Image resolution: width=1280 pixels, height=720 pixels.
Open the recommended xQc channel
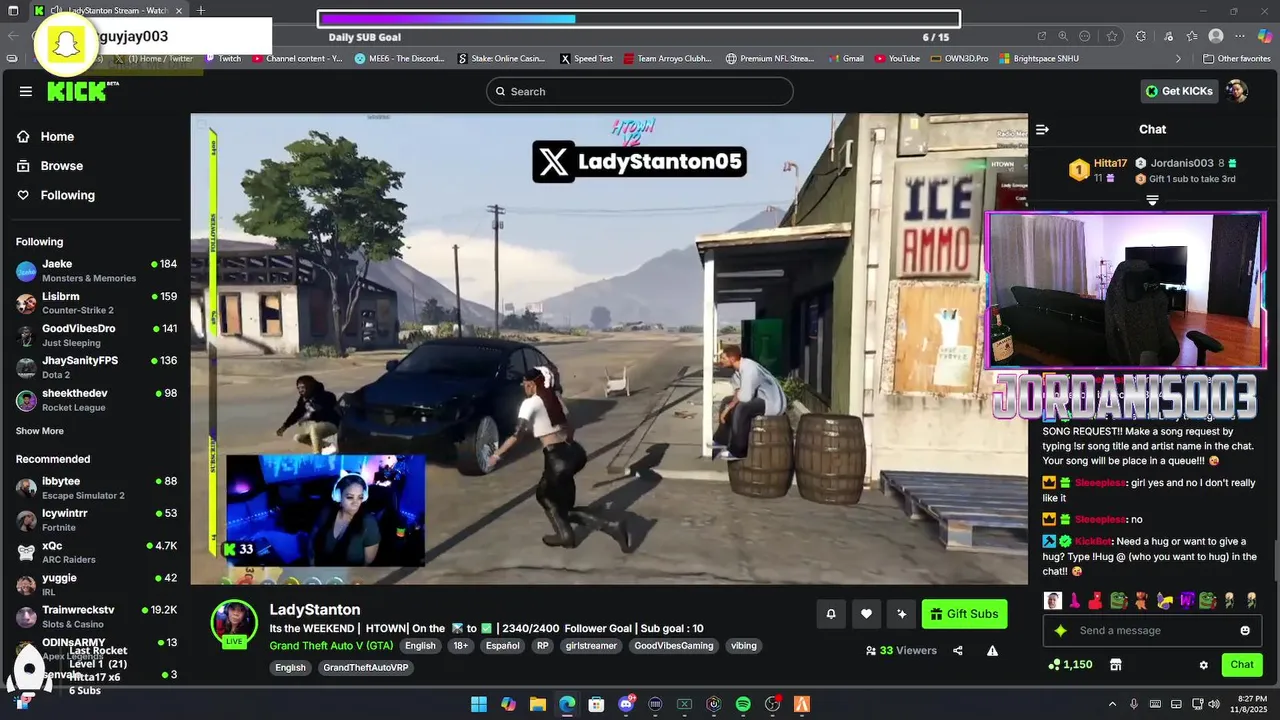click(x=96, y=552)
